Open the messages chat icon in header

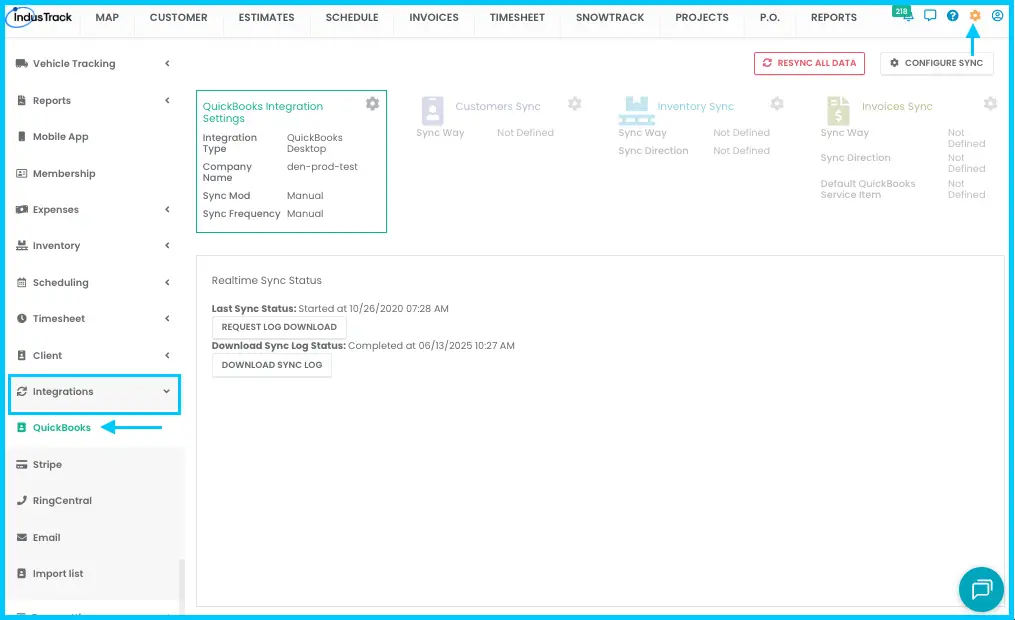(x=930, y=15)
